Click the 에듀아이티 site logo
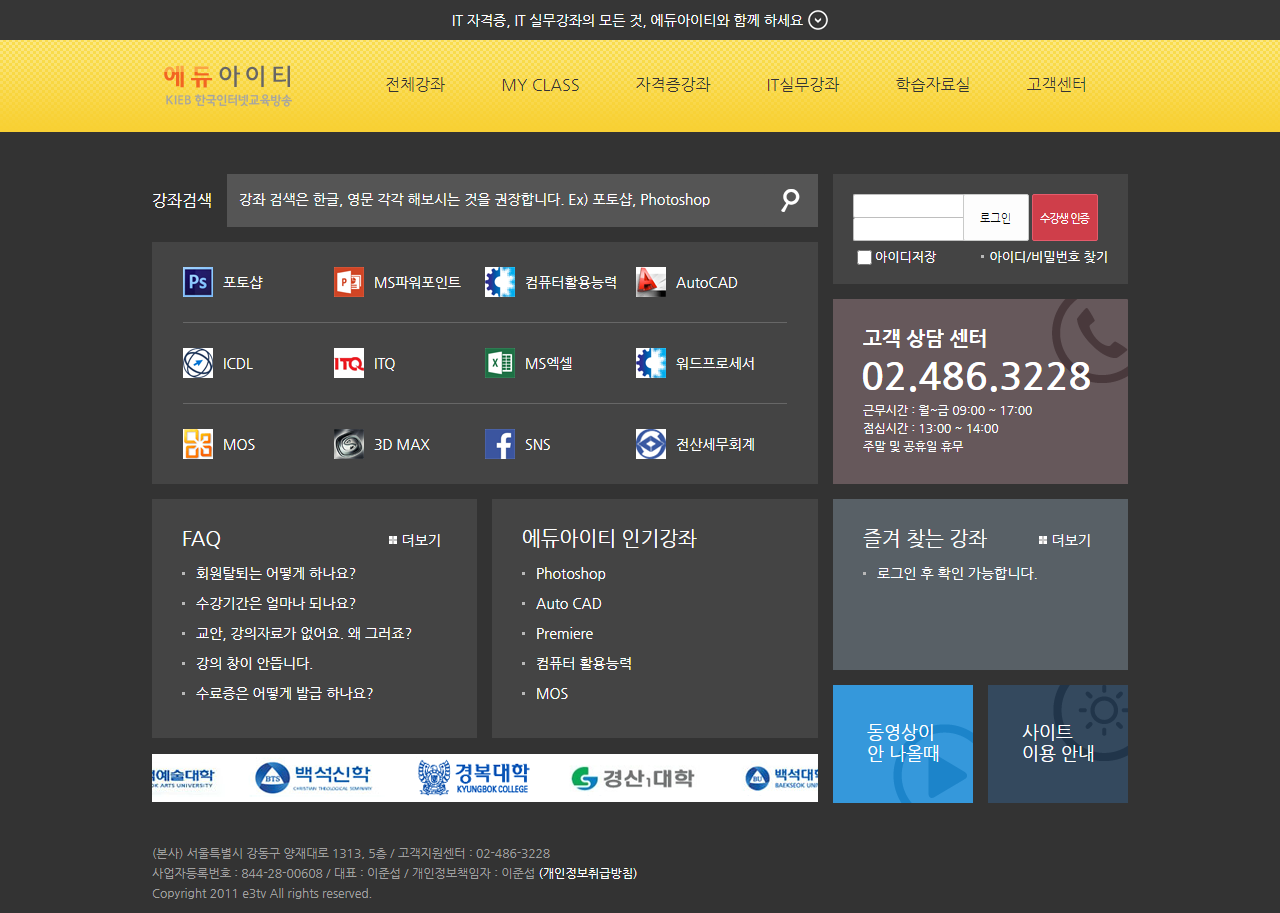The width and height of the screenshot is (1280, 913). coord(228,85)
